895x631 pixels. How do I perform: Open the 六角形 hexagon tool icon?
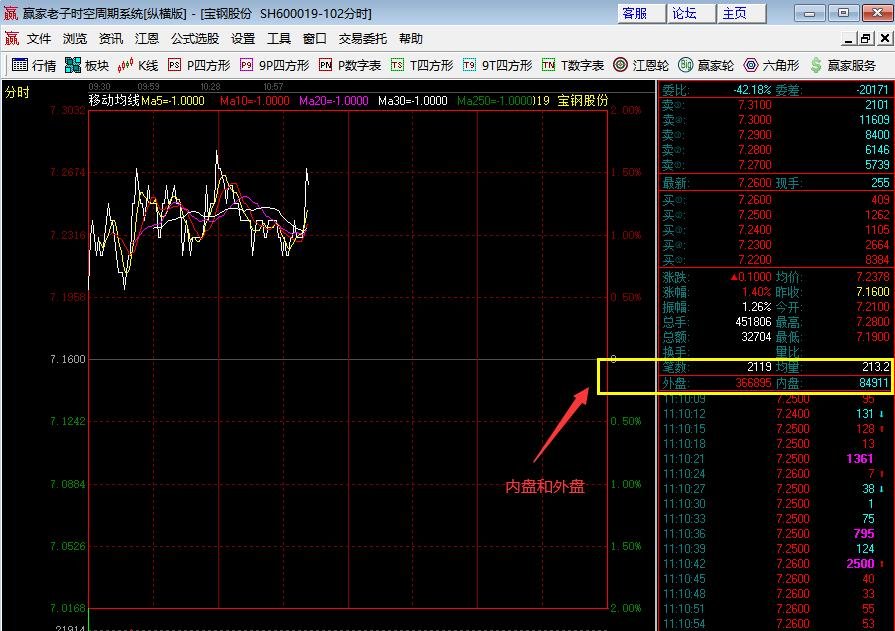click(751, 65)
